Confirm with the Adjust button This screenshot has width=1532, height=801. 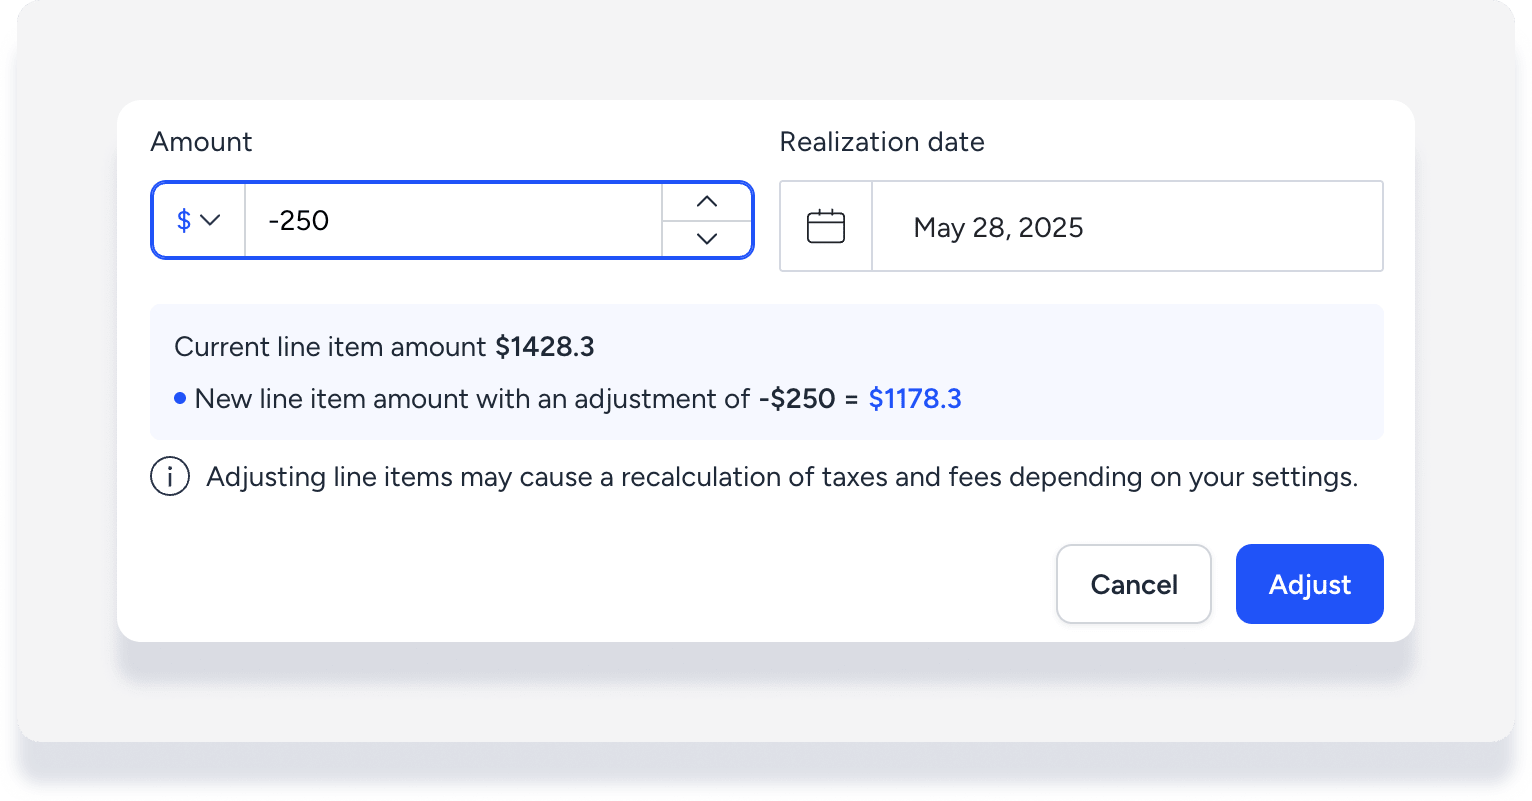tap(1309, 584)
